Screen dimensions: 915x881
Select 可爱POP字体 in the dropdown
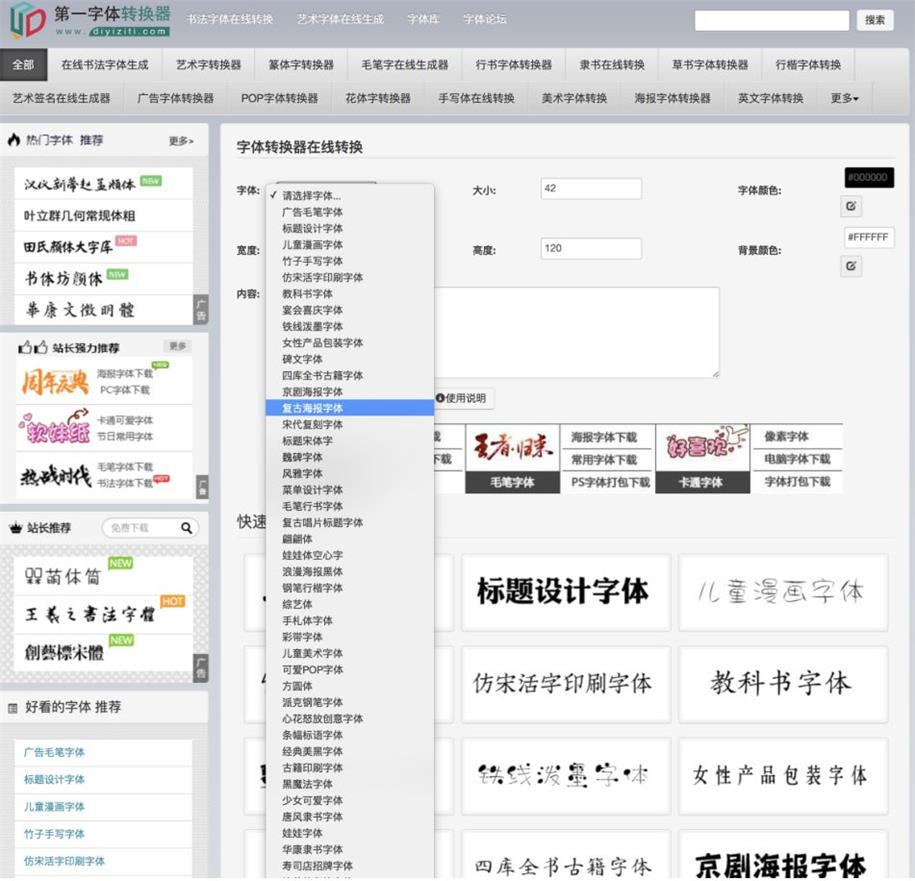[x=350, y=670]
